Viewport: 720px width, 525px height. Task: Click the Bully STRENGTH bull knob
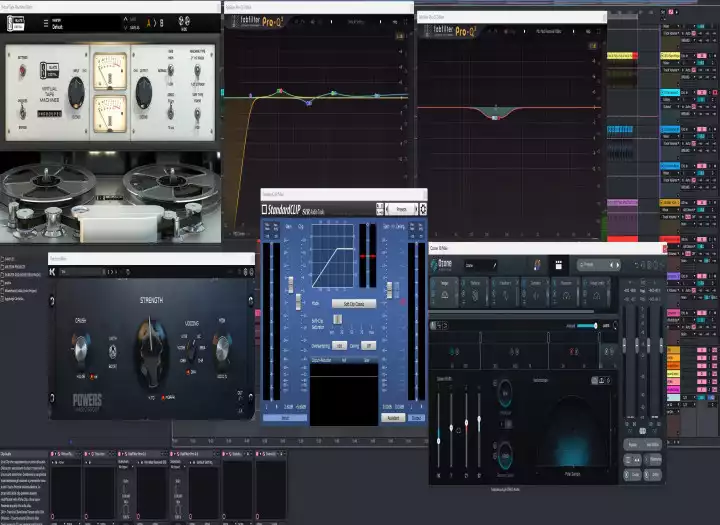tap(151, 351)
